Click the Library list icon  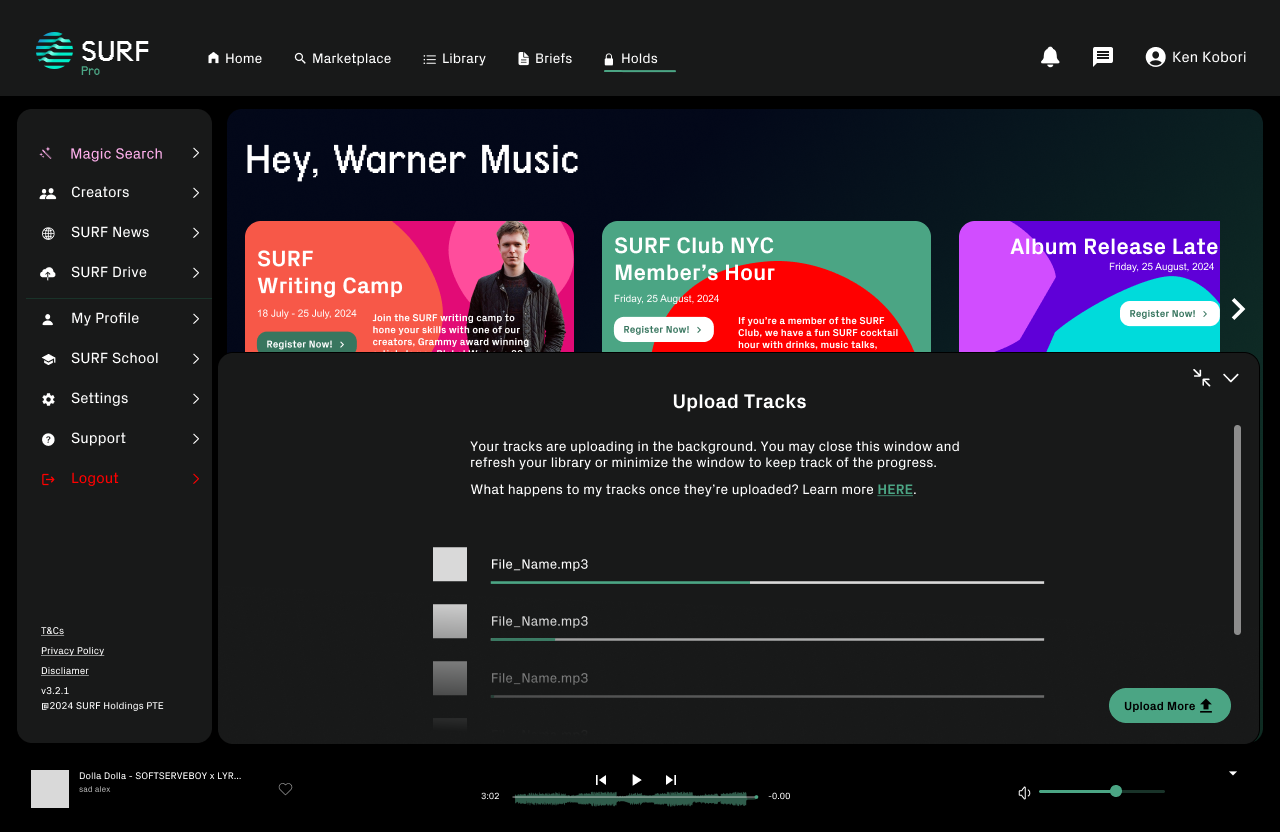(x=429, y=59)
